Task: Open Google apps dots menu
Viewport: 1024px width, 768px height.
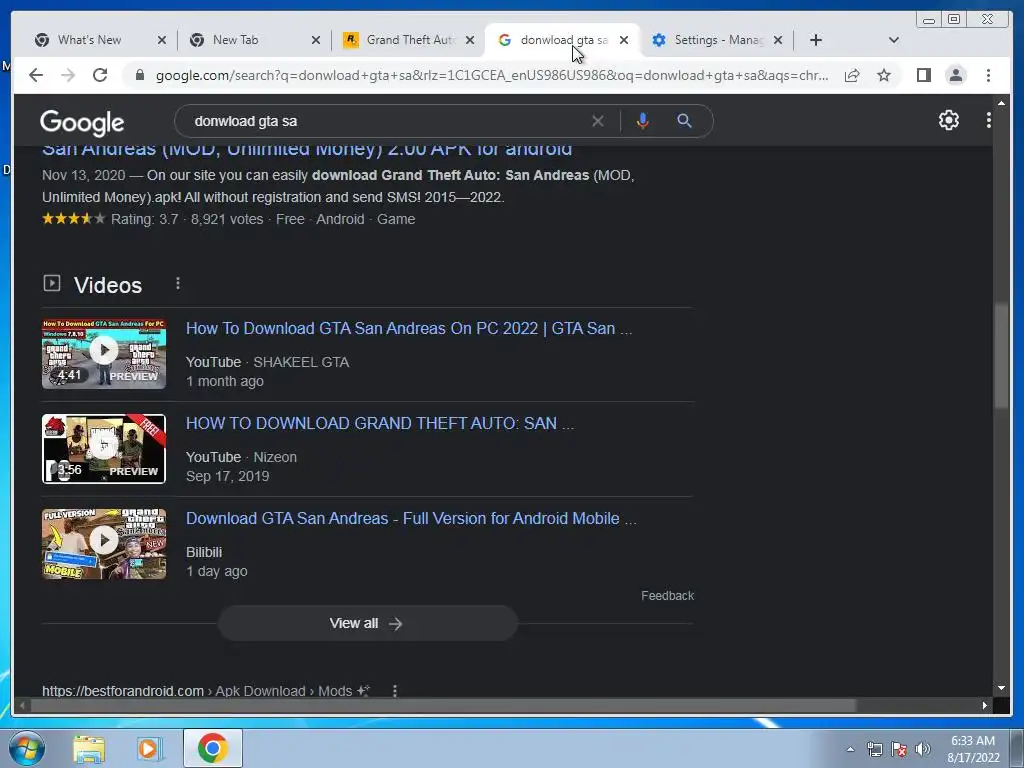Action: (x=989, y=120)
